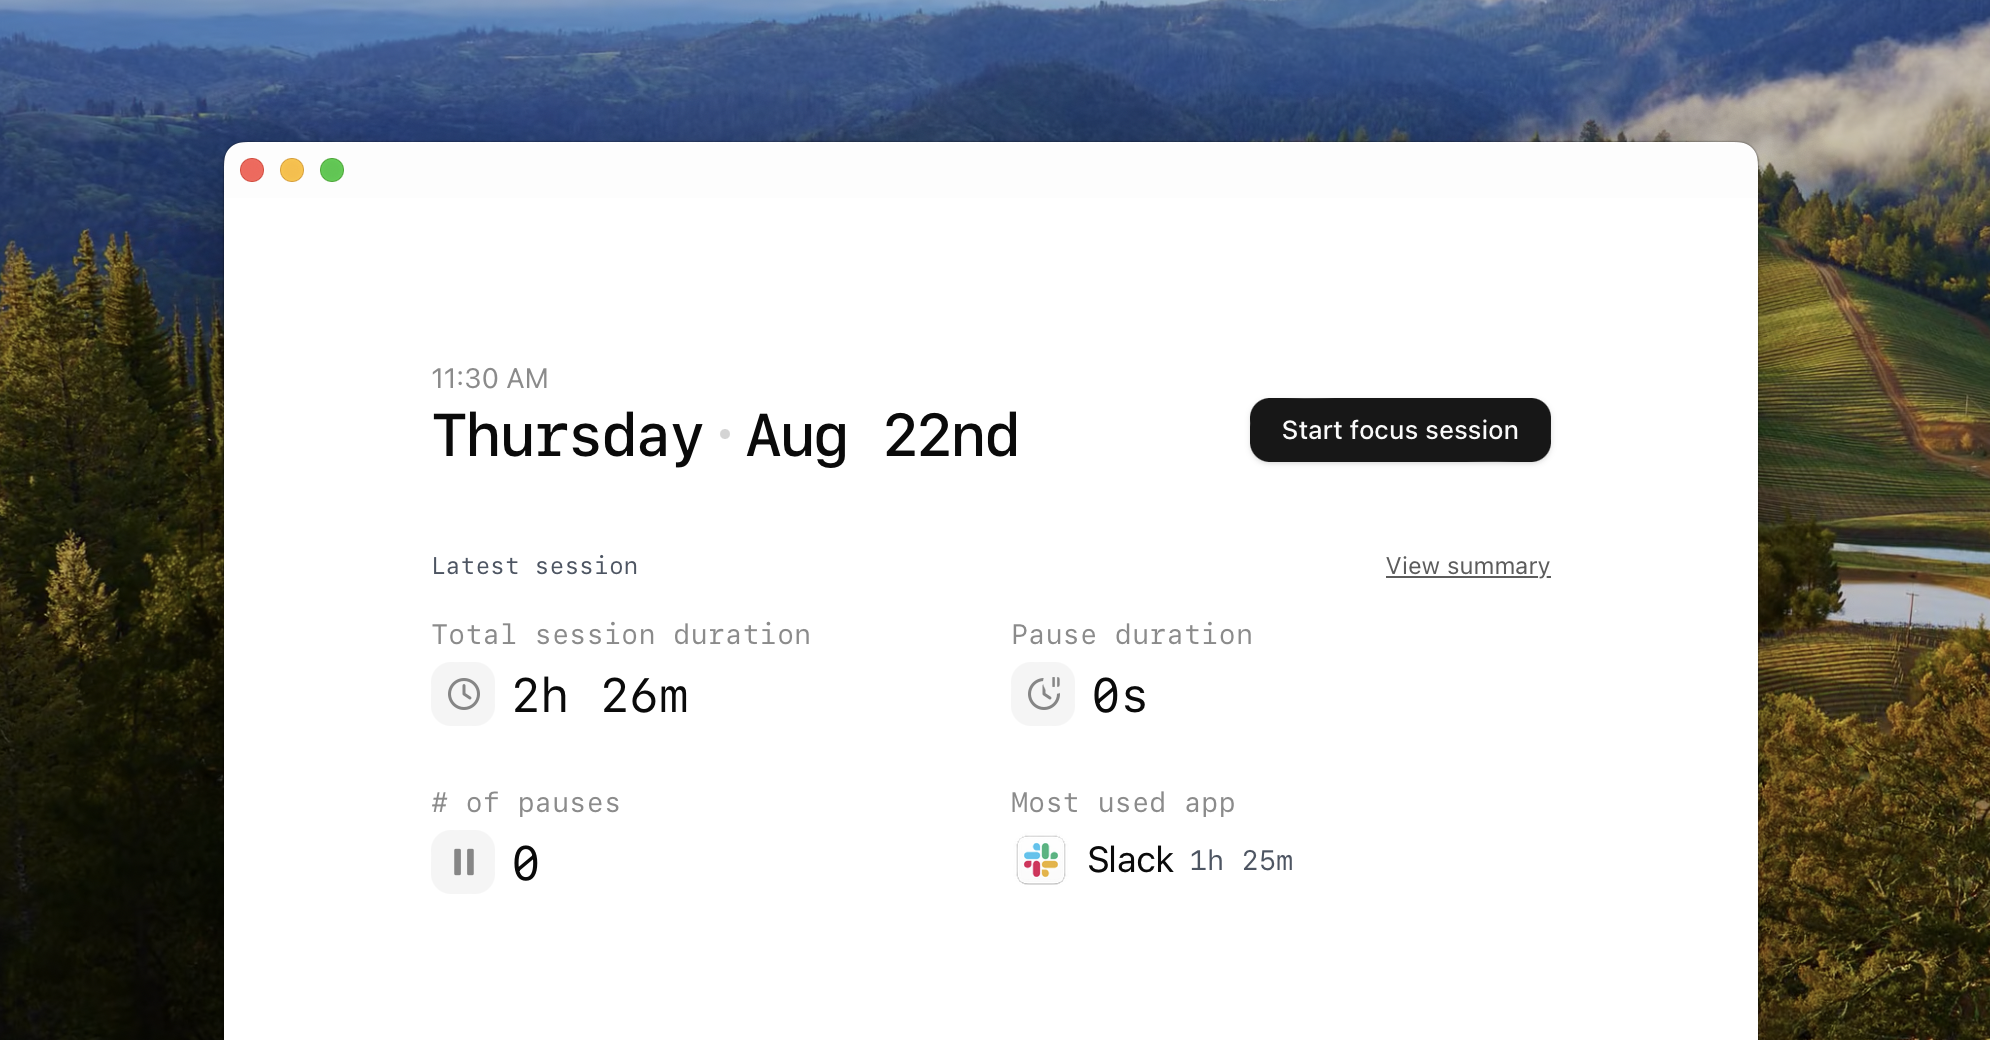Click the Total session duration label
This screenshot has height=1040, width=1990.
(621, 635)
